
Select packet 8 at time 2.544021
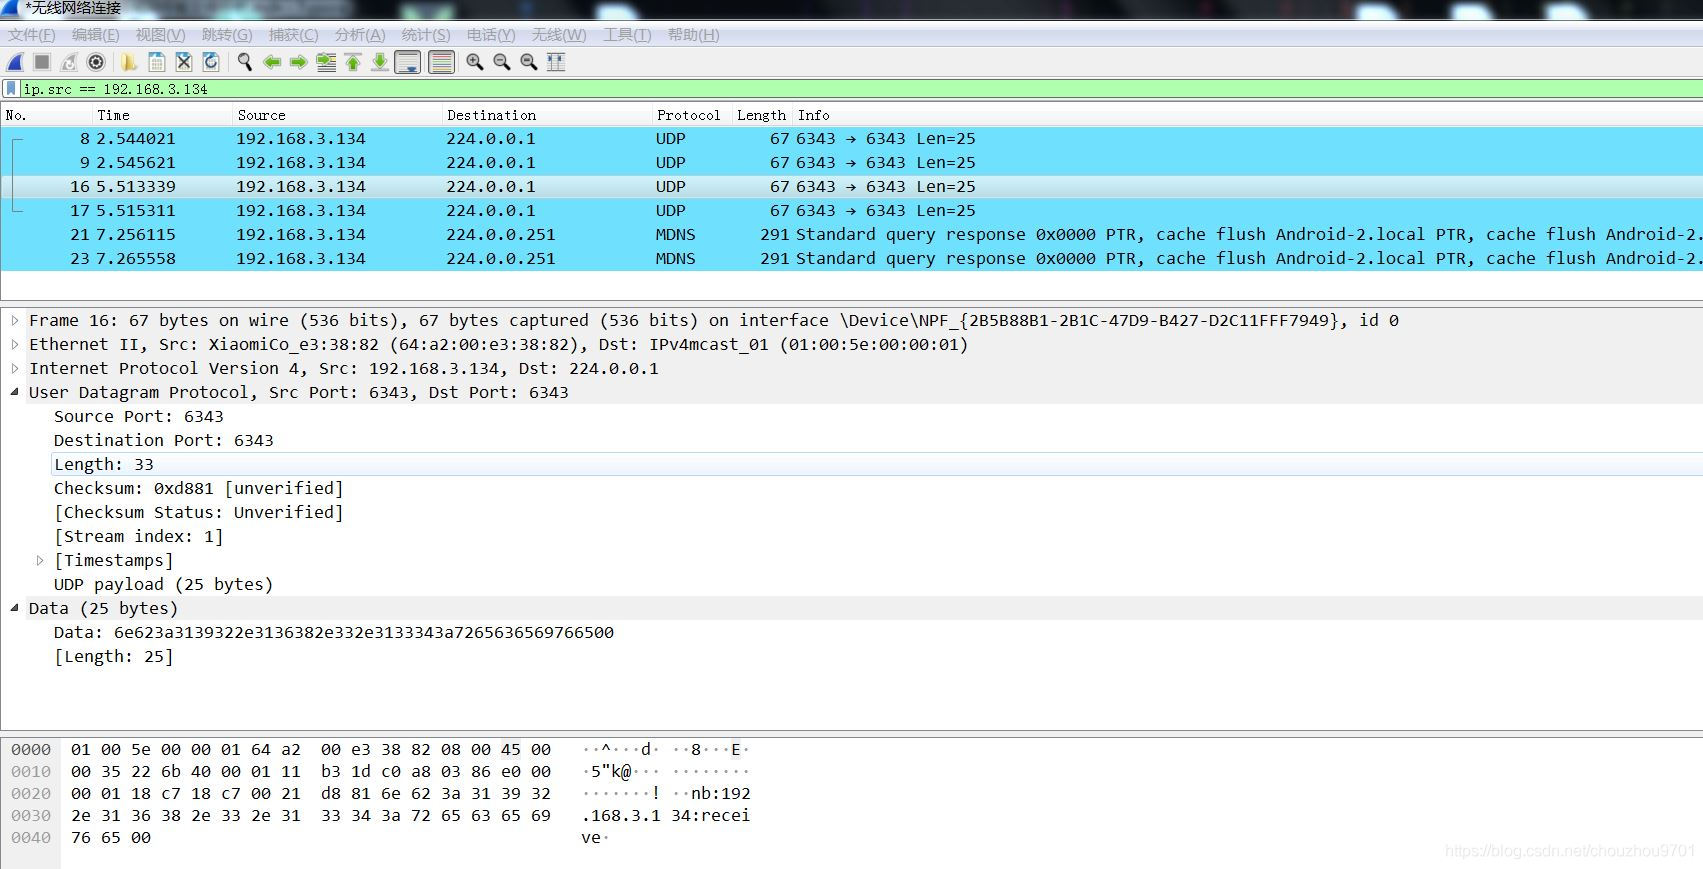click(x=851, y=139)
